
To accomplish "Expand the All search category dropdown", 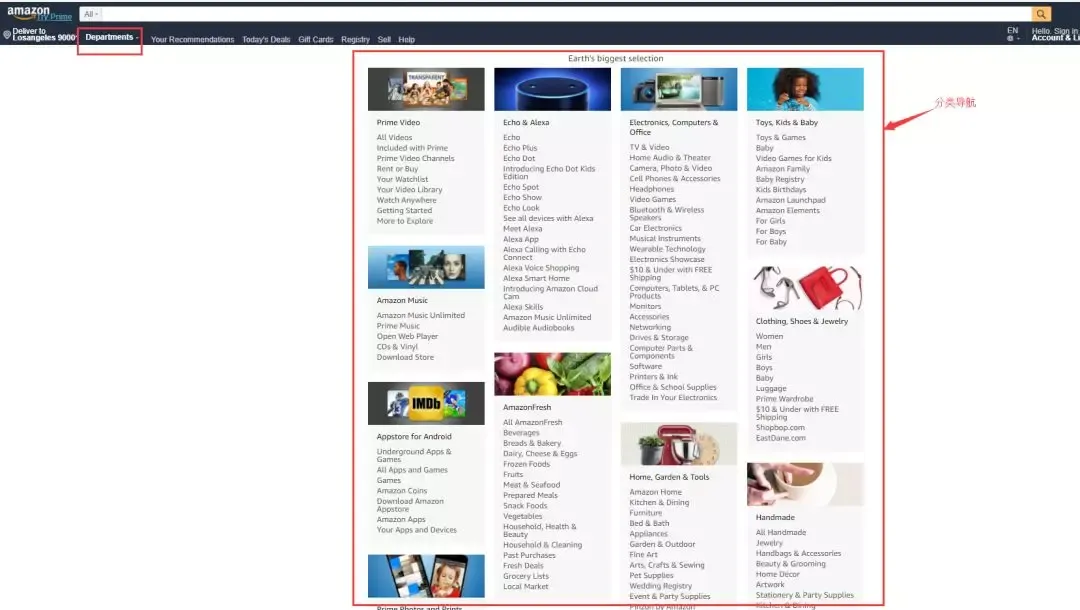I will [x=90, y=14].
